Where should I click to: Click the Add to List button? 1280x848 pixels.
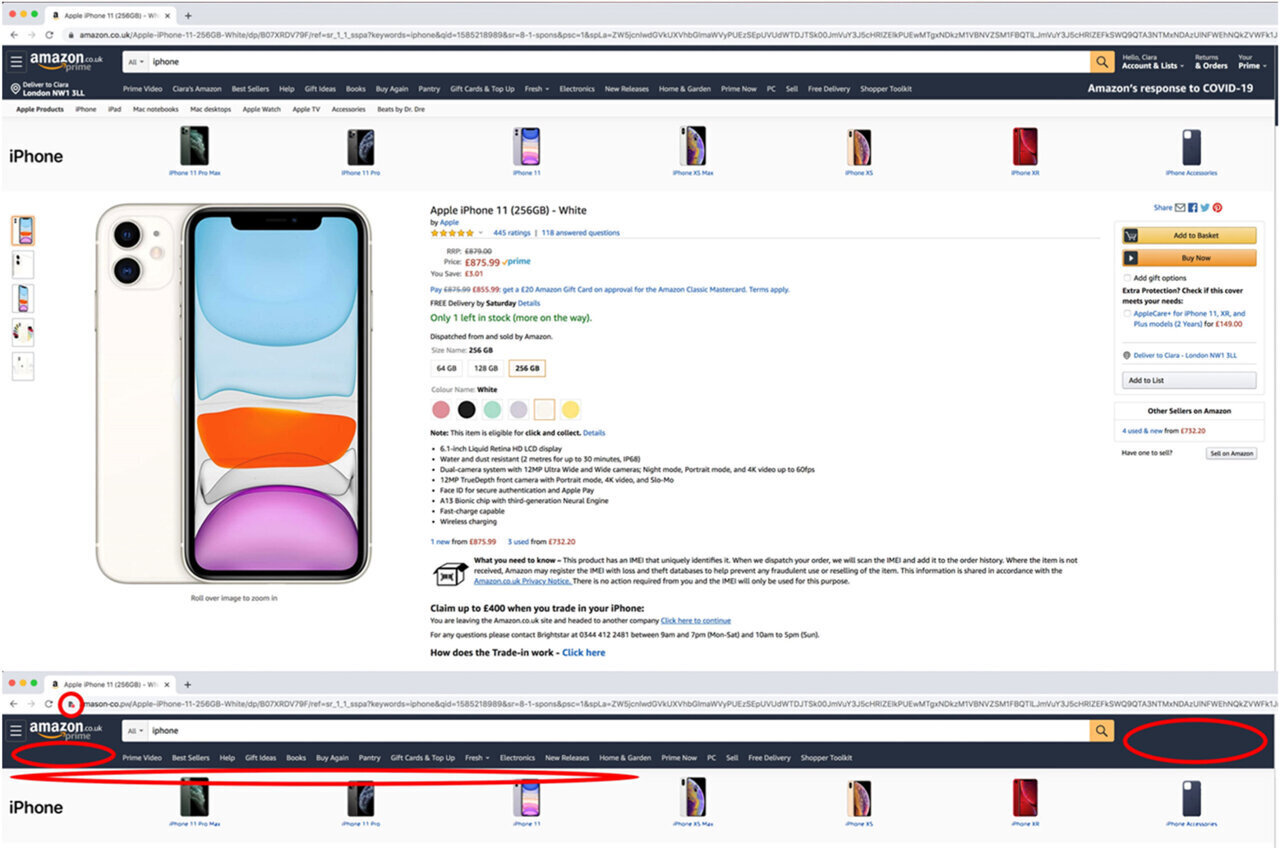[x=1190, y=380]
